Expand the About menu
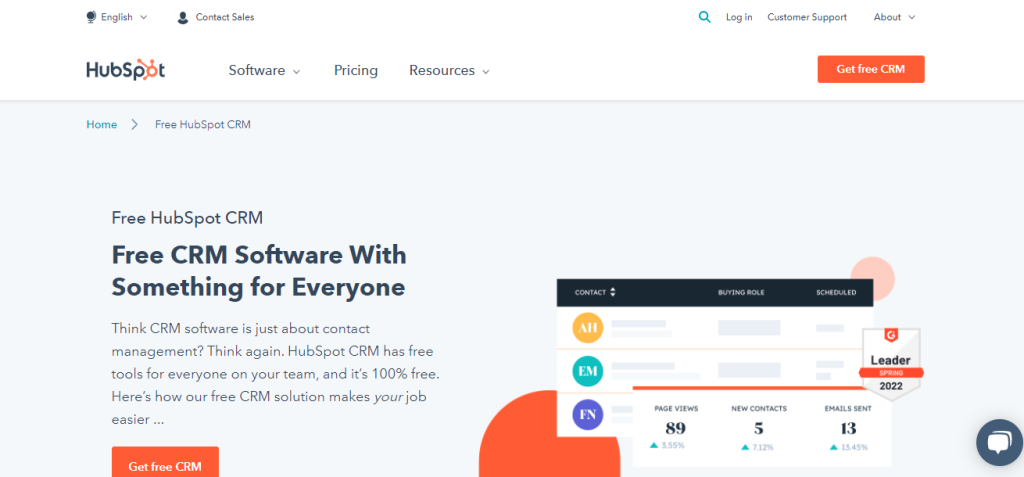The image size is (1024, 477). (895, 17)
